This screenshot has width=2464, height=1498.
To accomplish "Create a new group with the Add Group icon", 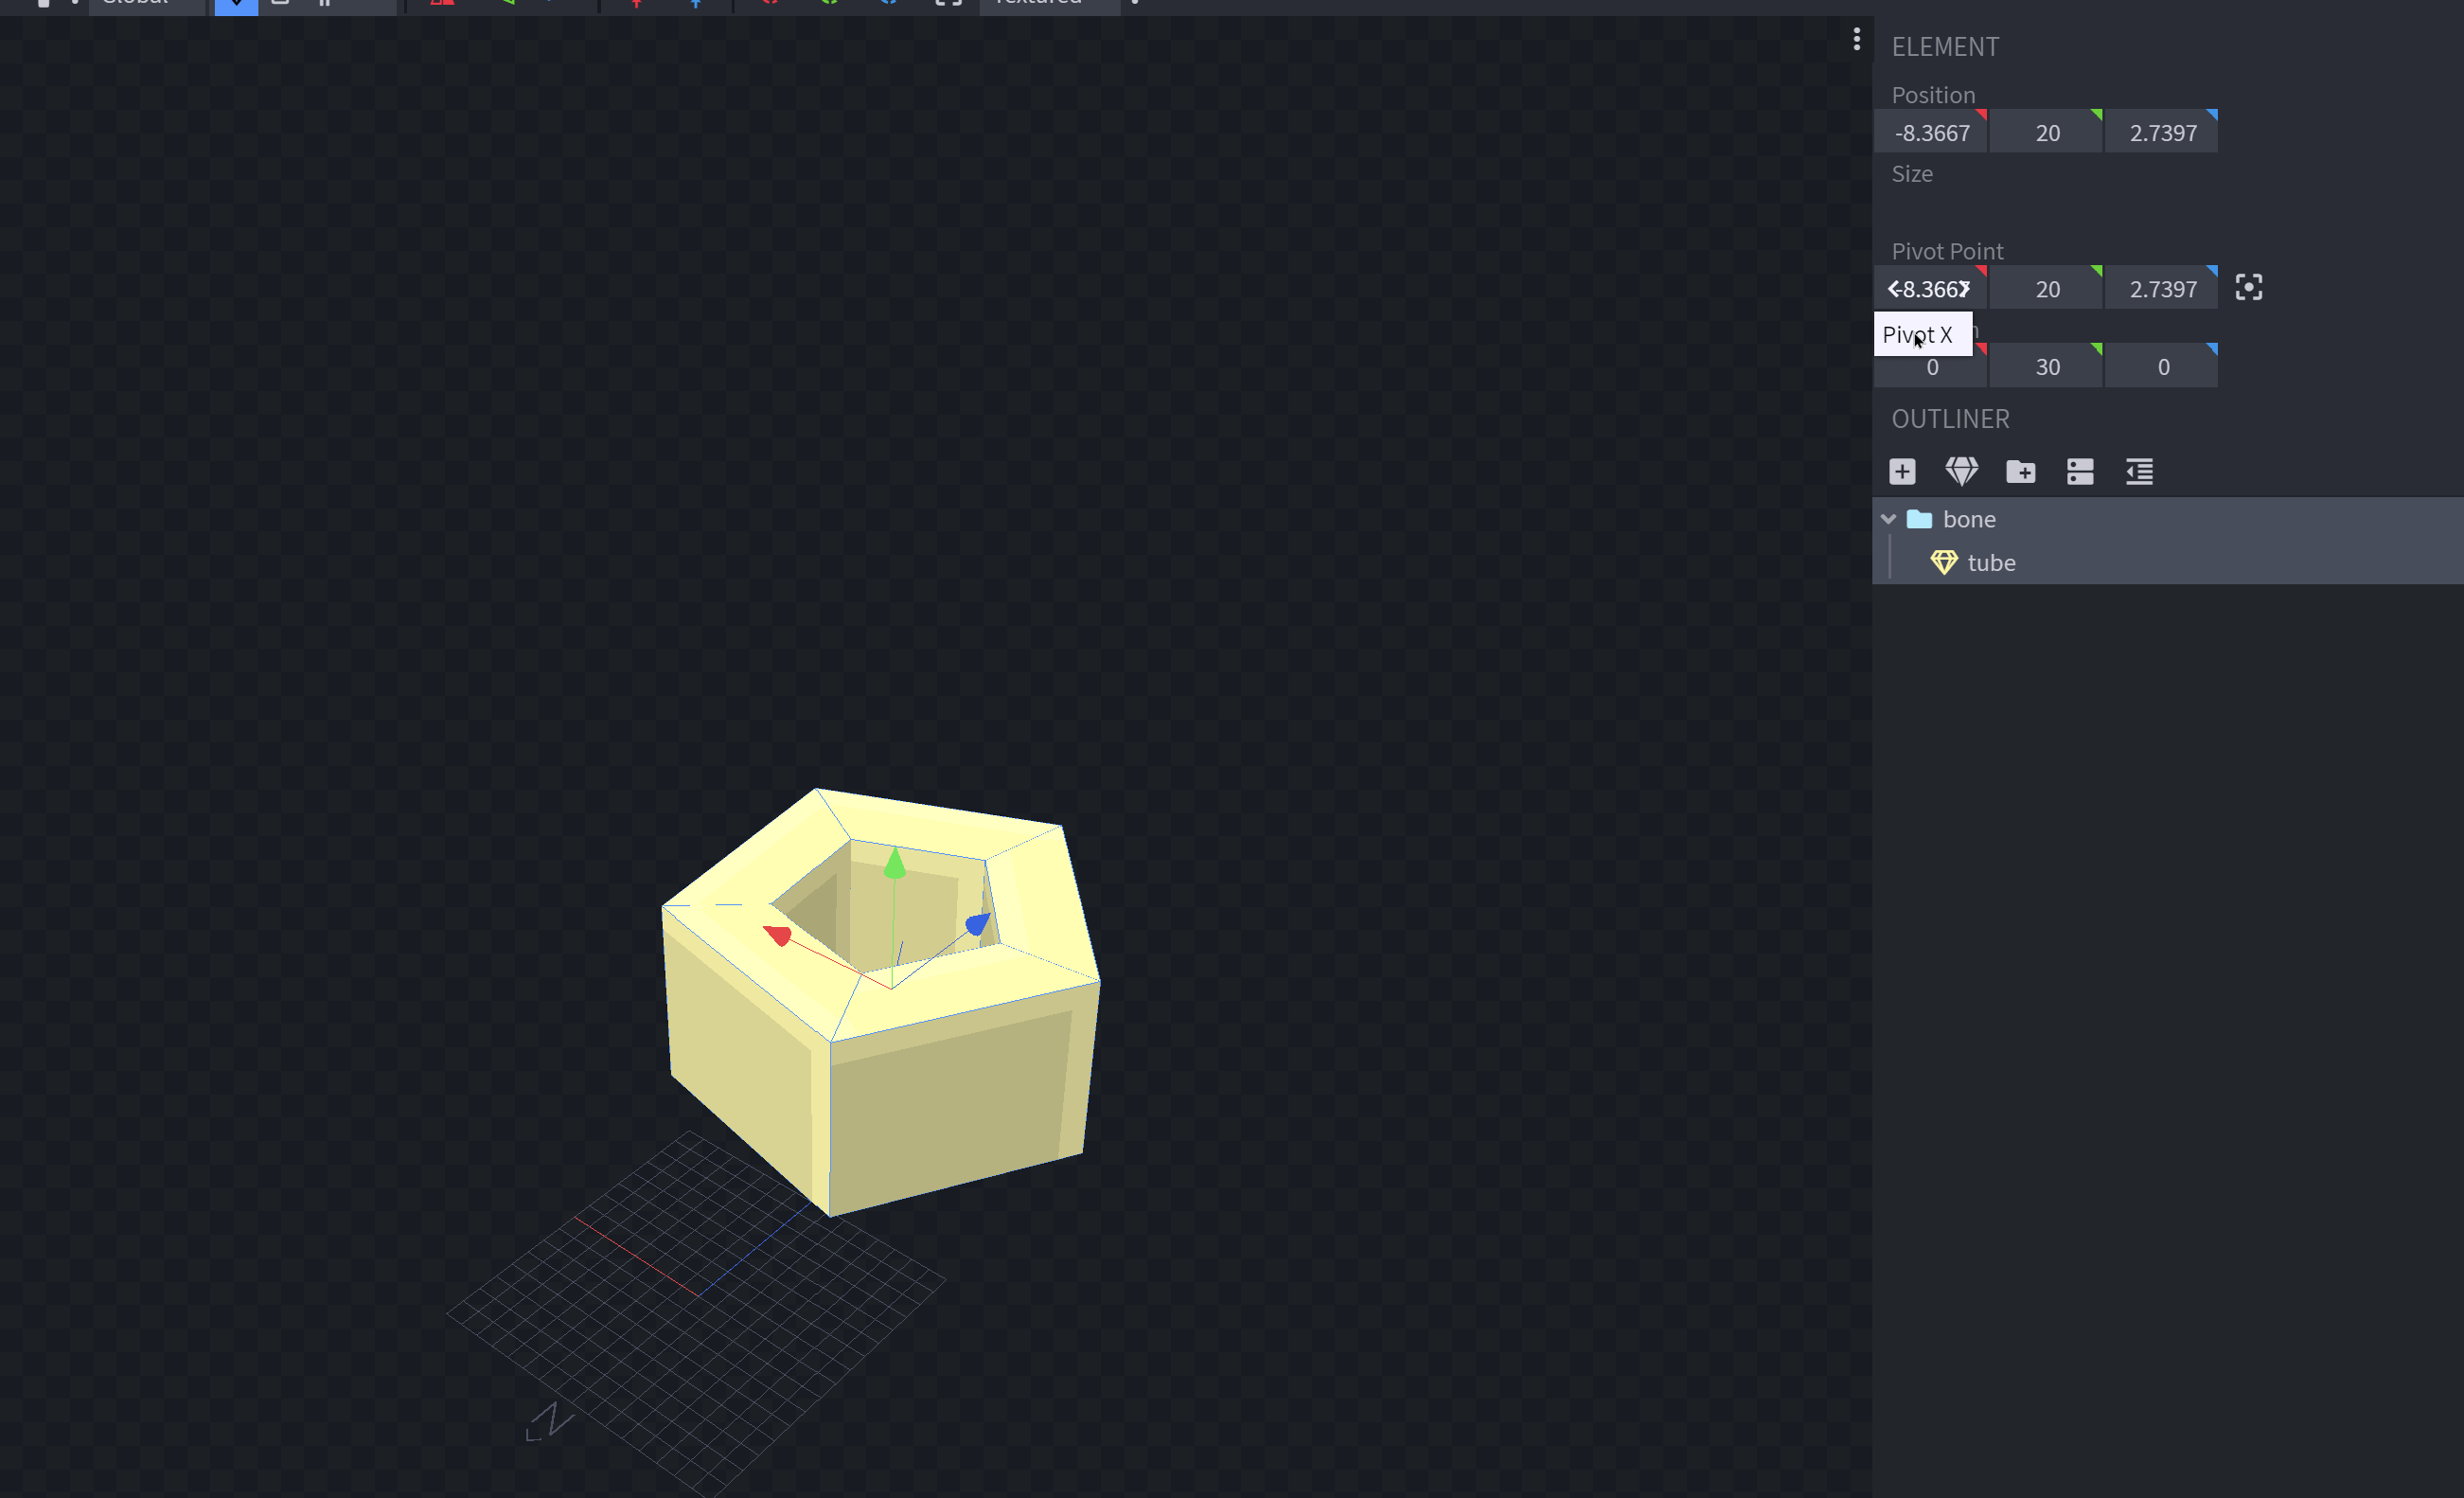I will (x=2021, y=471).
